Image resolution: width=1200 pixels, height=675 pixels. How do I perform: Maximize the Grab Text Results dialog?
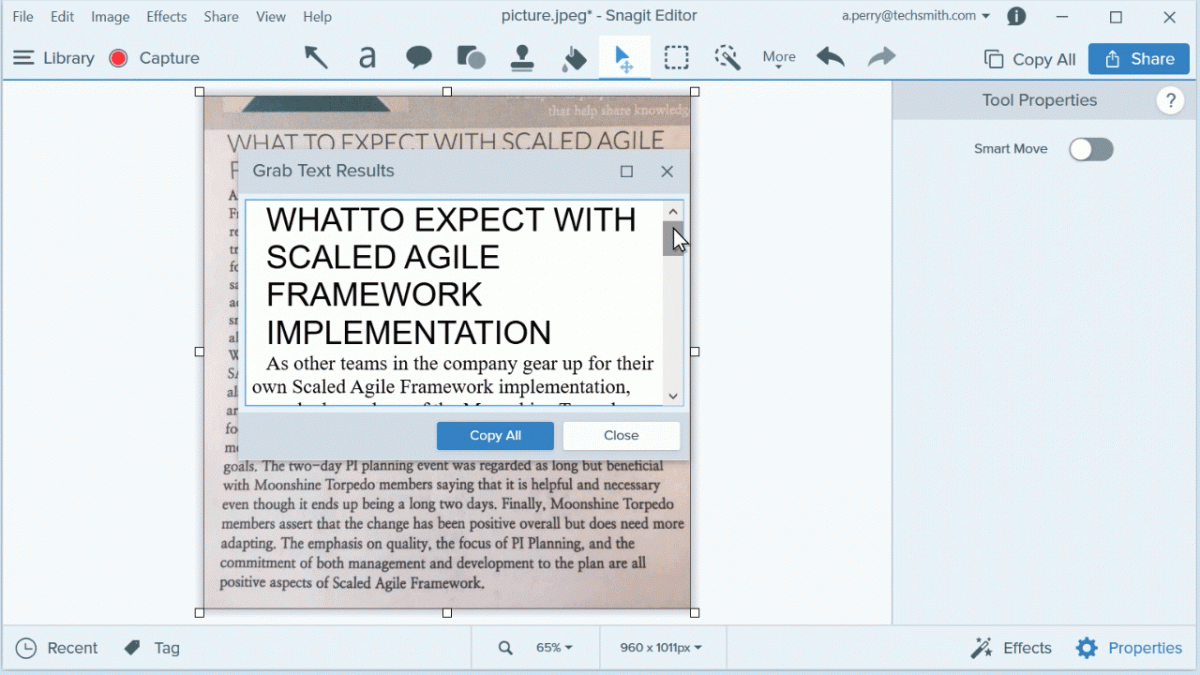tap(627, 171)
